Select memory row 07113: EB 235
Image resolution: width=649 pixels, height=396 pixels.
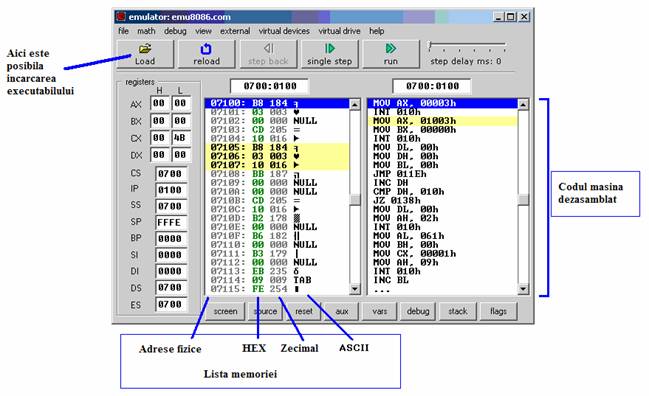[277, 271]
